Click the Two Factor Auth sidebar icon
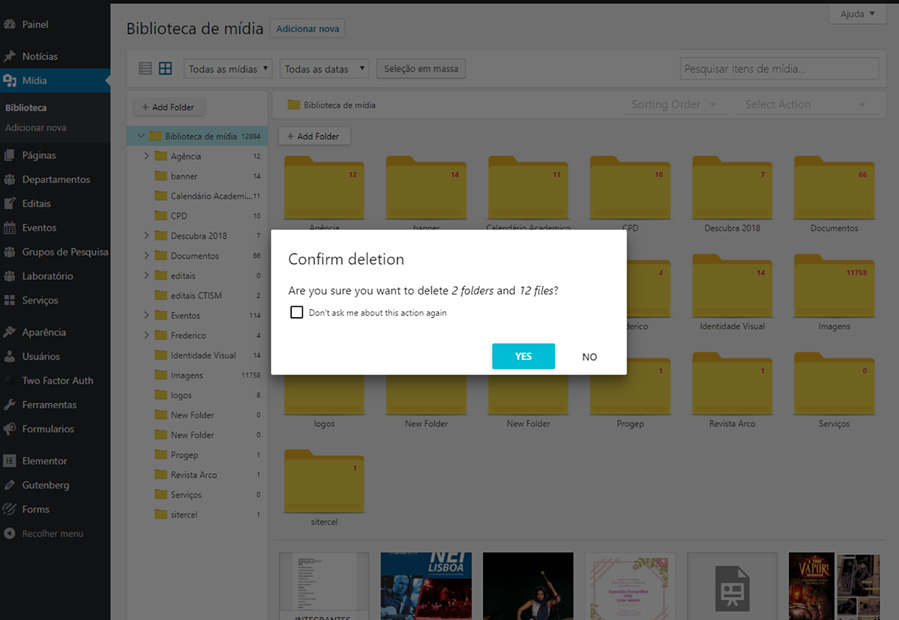The height and width of the screenshot is (620, 899). (10, 380)
